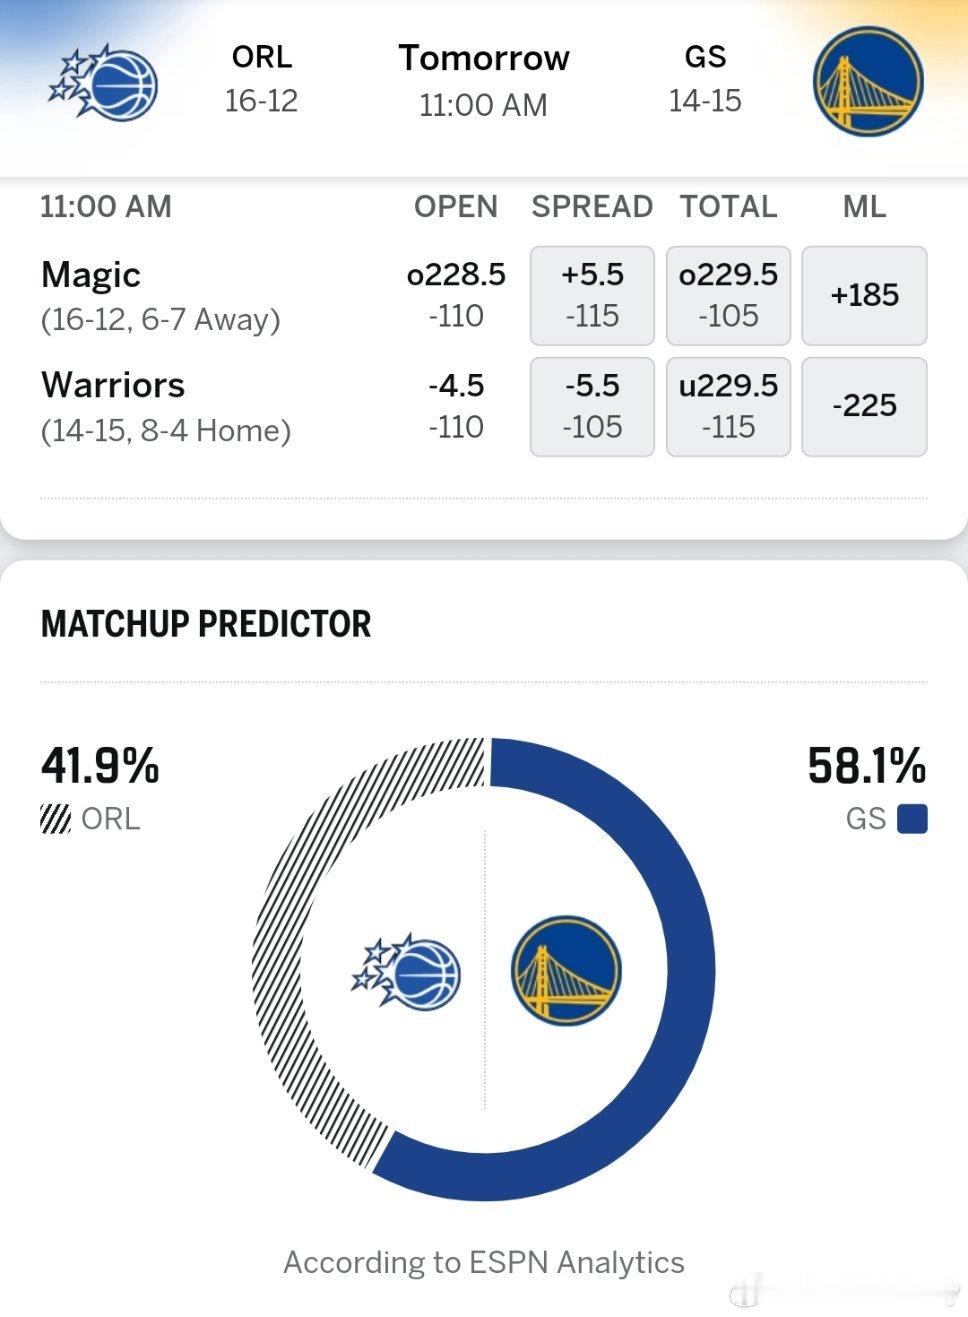Tap the Magic logo inside predictor donut

(406, 972)
